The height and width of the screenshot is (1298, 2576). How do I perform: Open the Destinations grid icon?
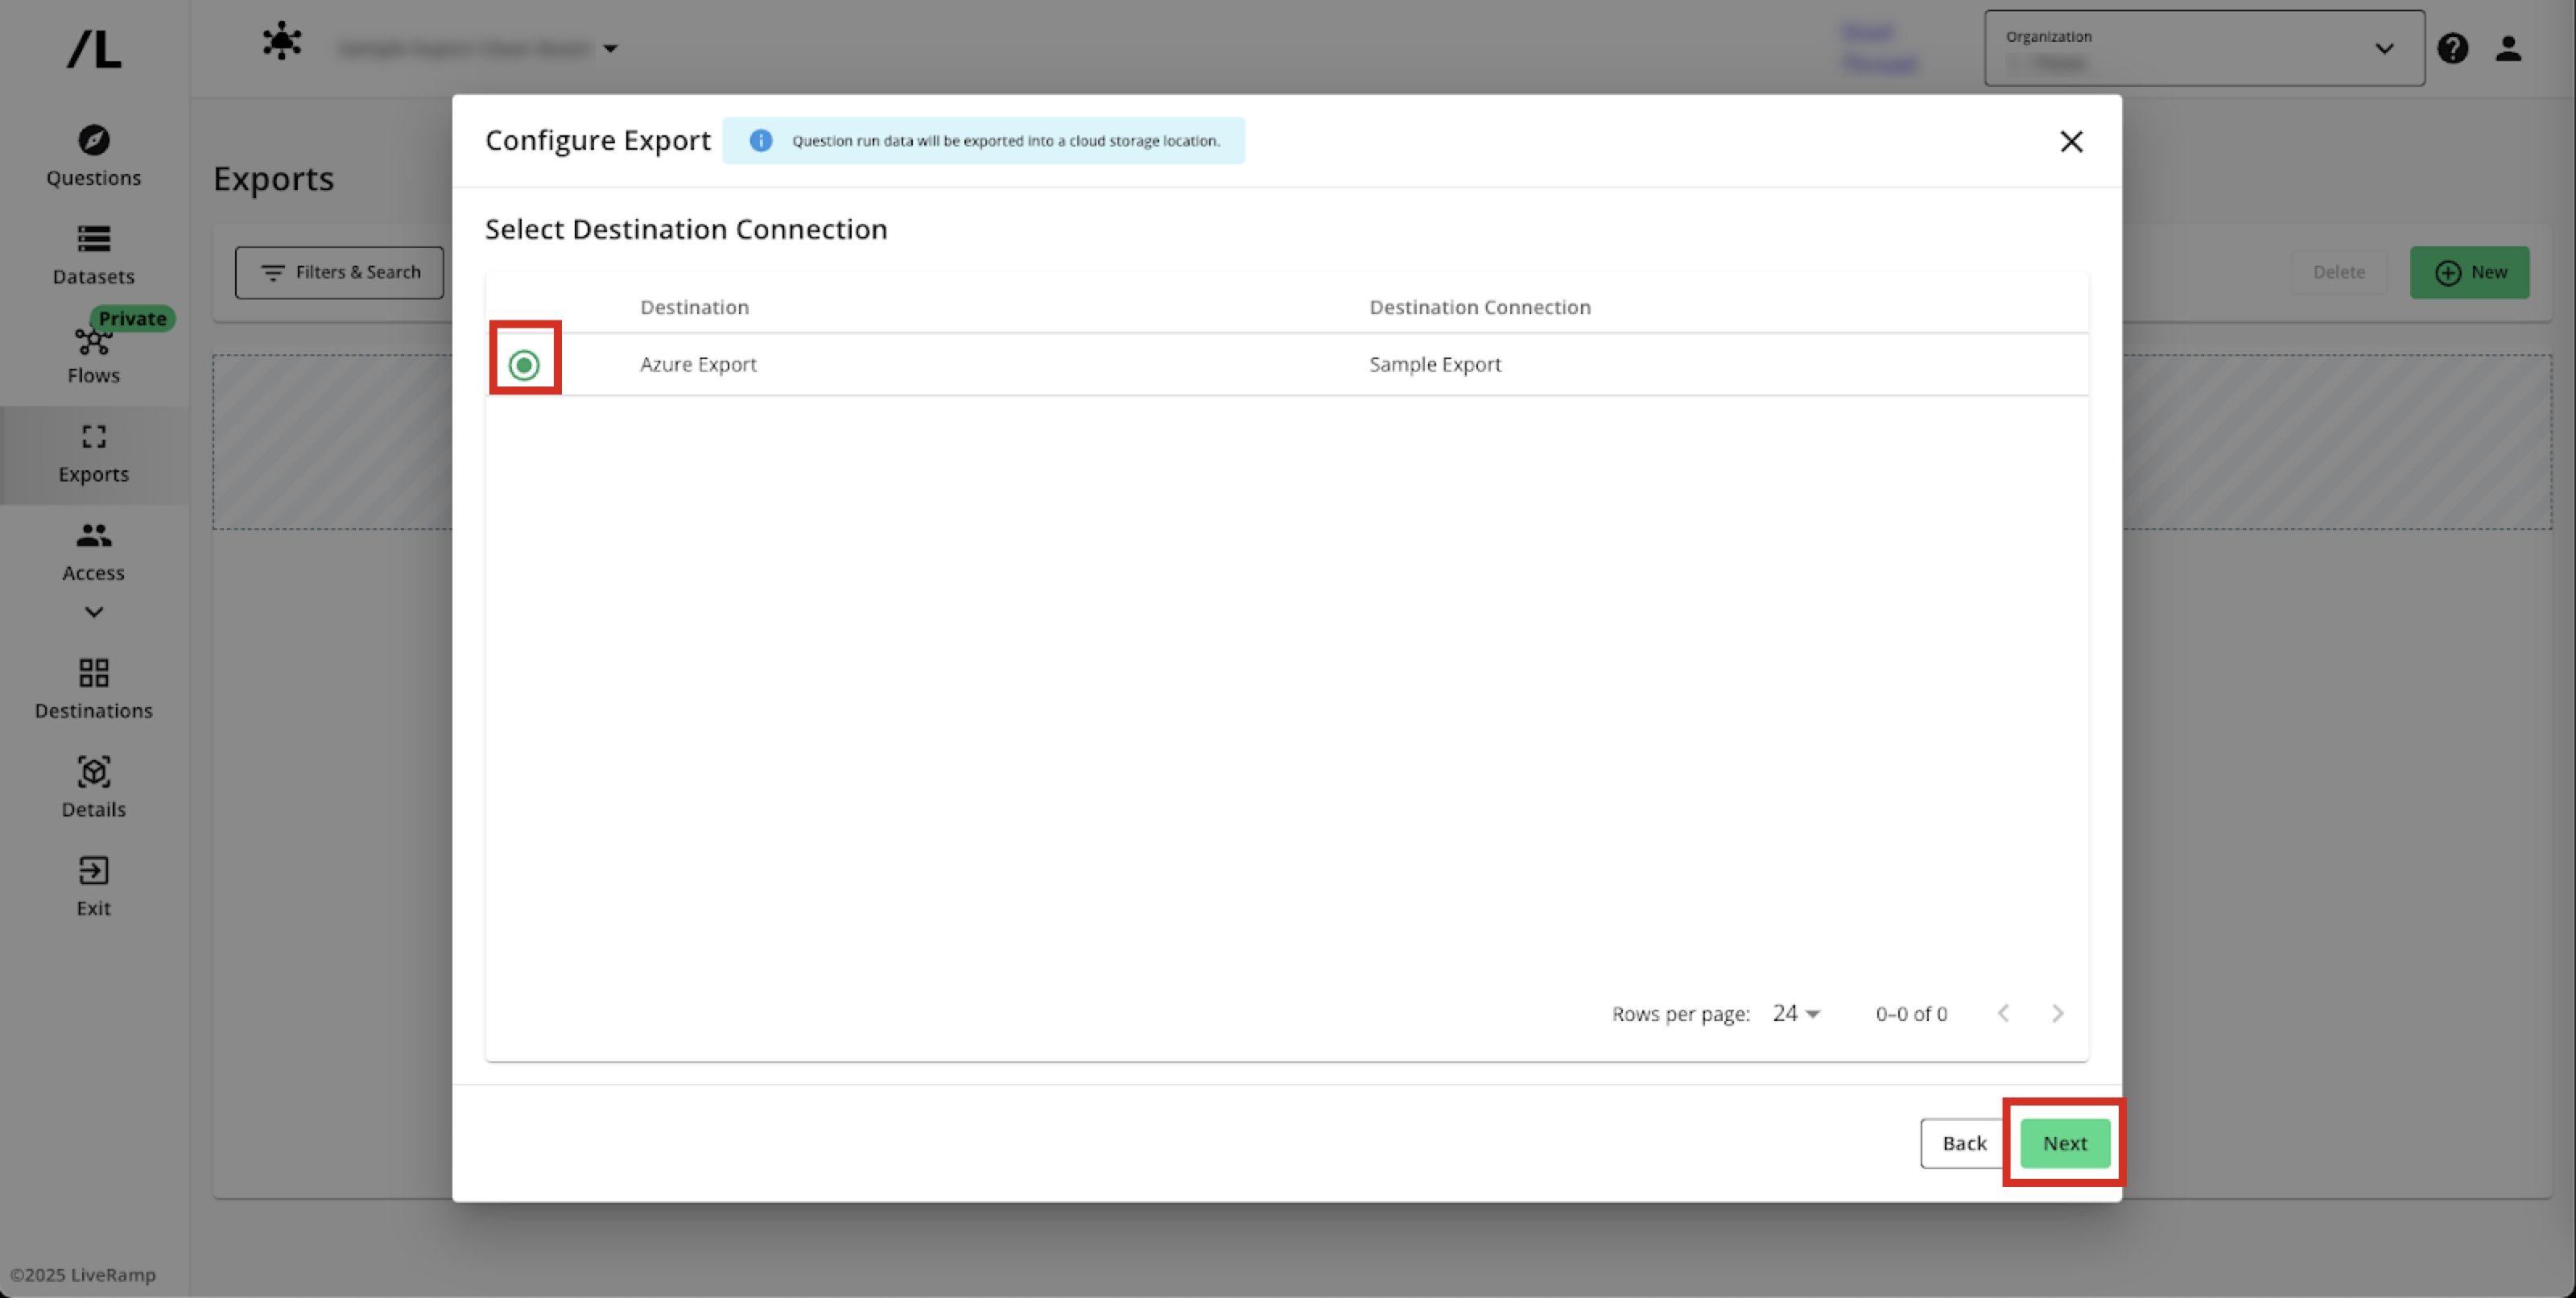point(94,673)
